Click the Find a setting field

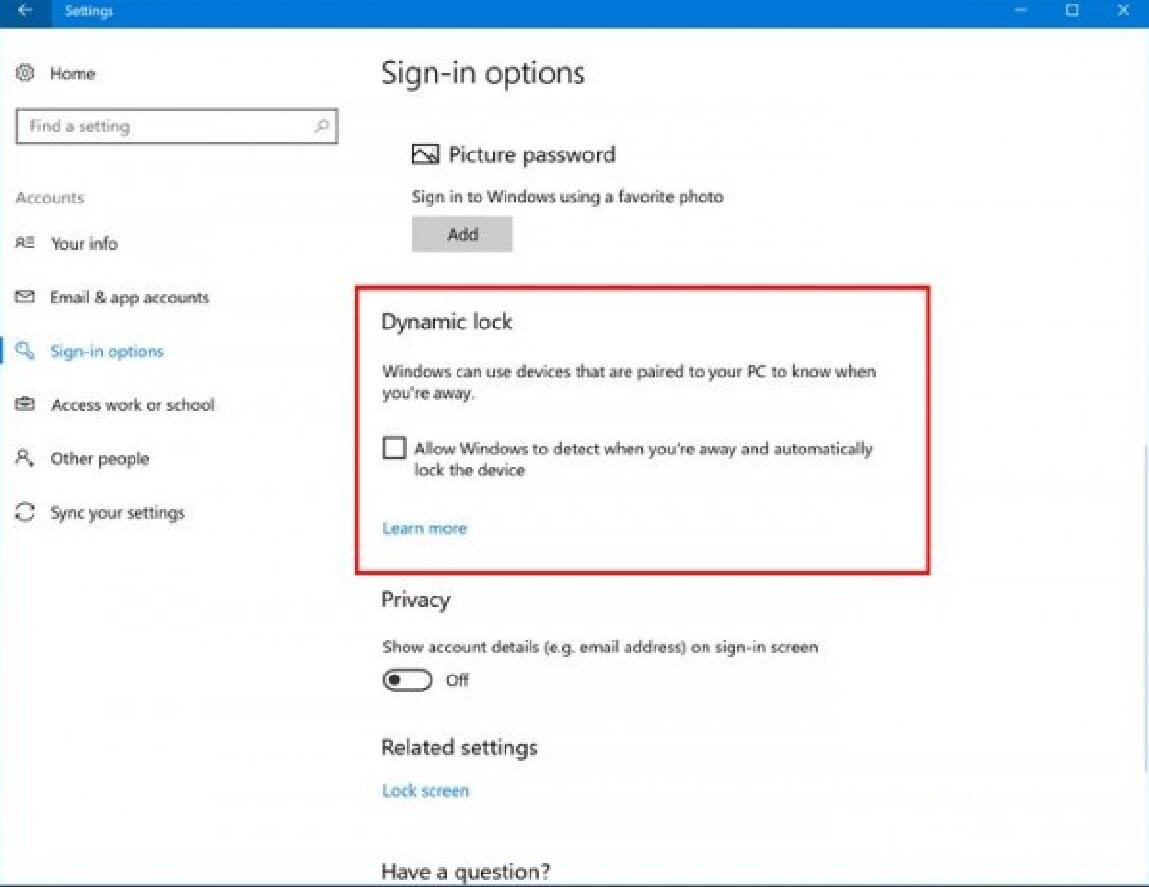tap(177, 126)
